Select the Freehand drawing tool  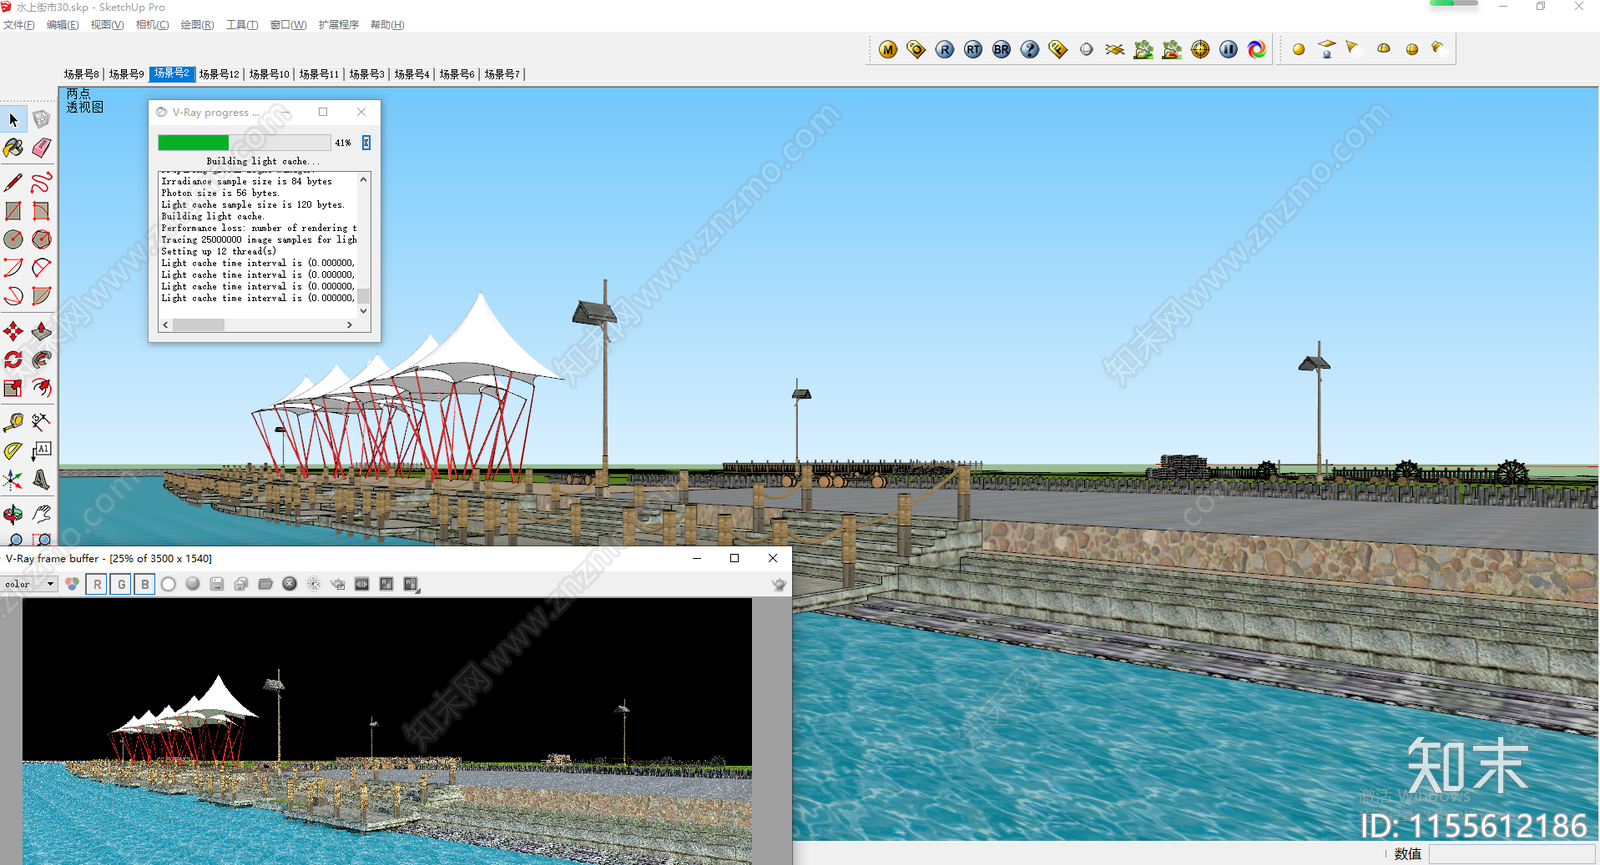click(41, 183)
